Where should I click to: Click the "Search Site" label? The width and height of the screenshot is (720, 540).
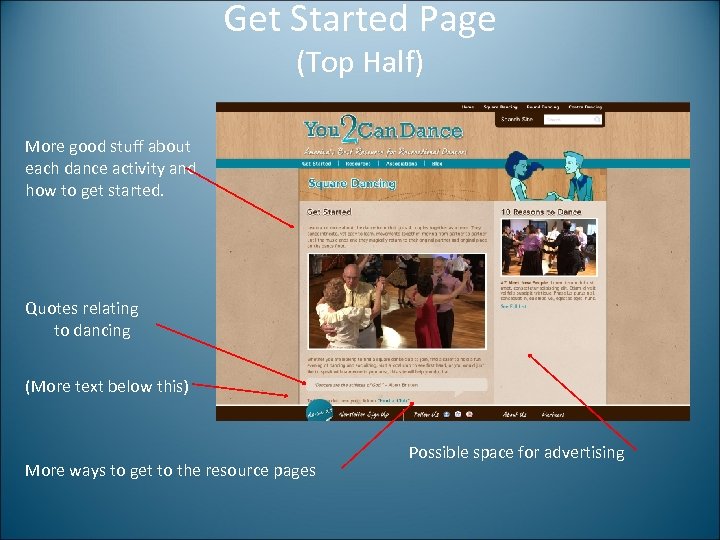[517, 119]
